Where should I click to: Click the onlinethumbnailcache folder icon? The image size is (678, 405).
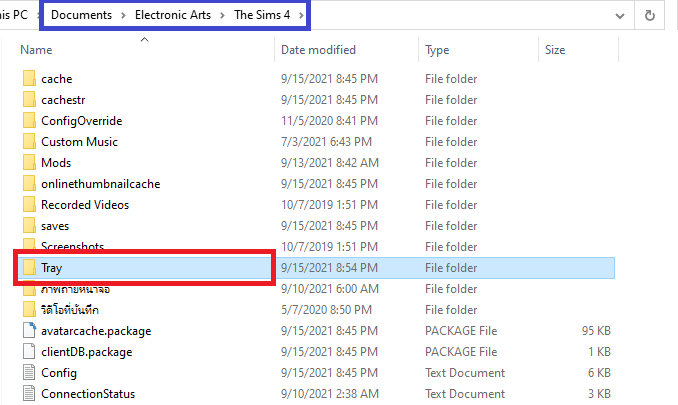click(29, 184)
